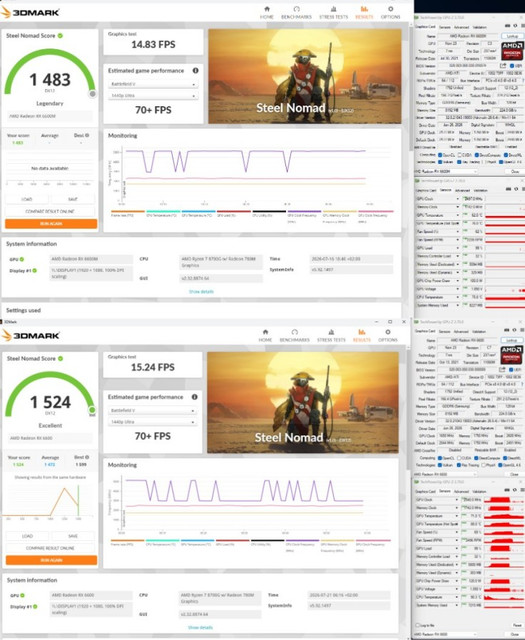The height and width of the screenshot is (640, 525).
Task: Click Load button in the 1483-score window
Action: 27,199
